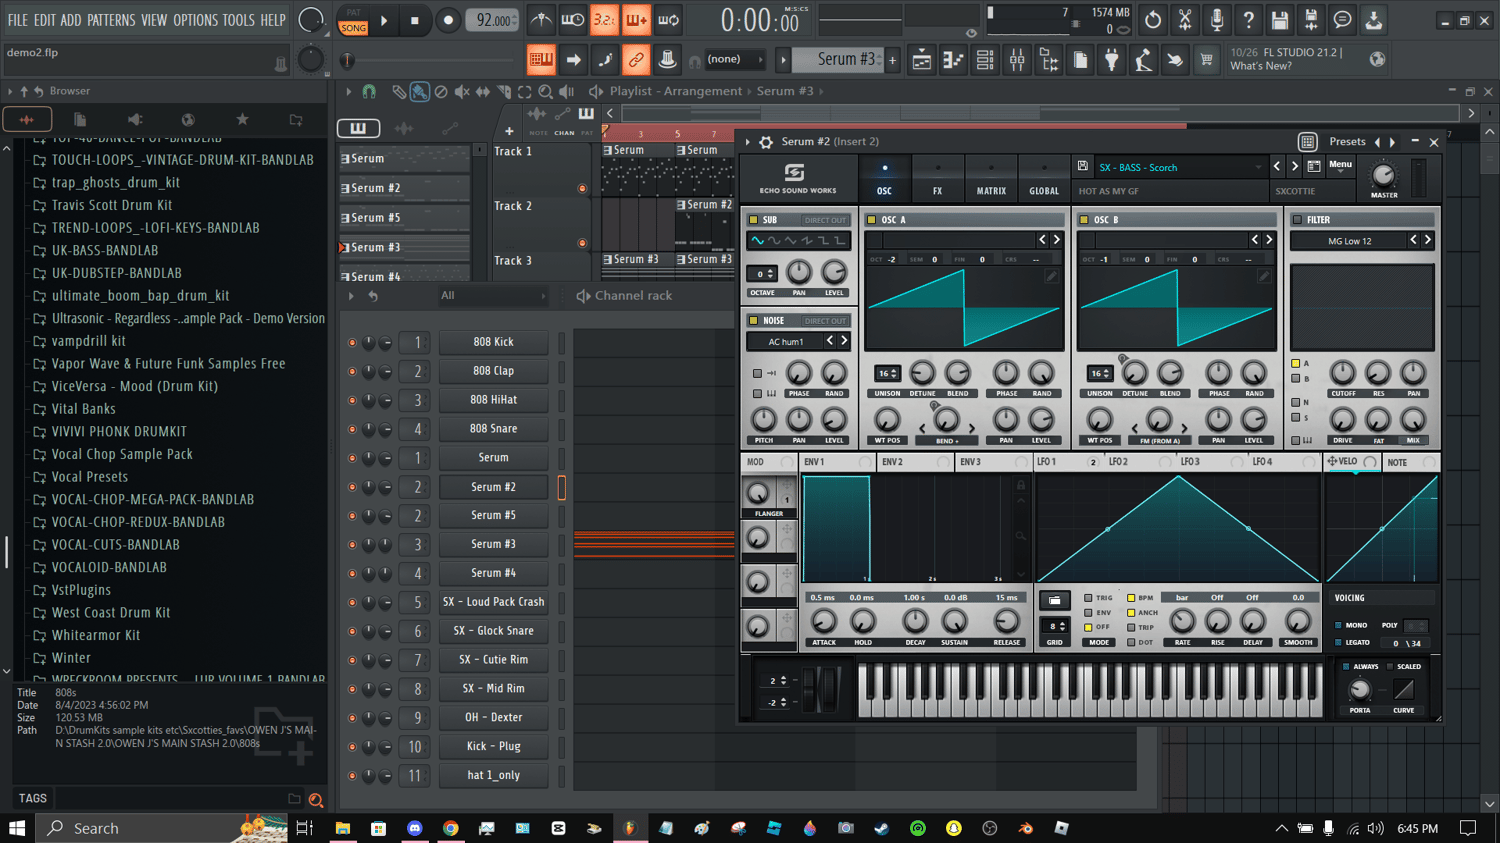Click the undo history icon
The width and height of the screenshot is (1500, 843).
tap(1153, 20)
